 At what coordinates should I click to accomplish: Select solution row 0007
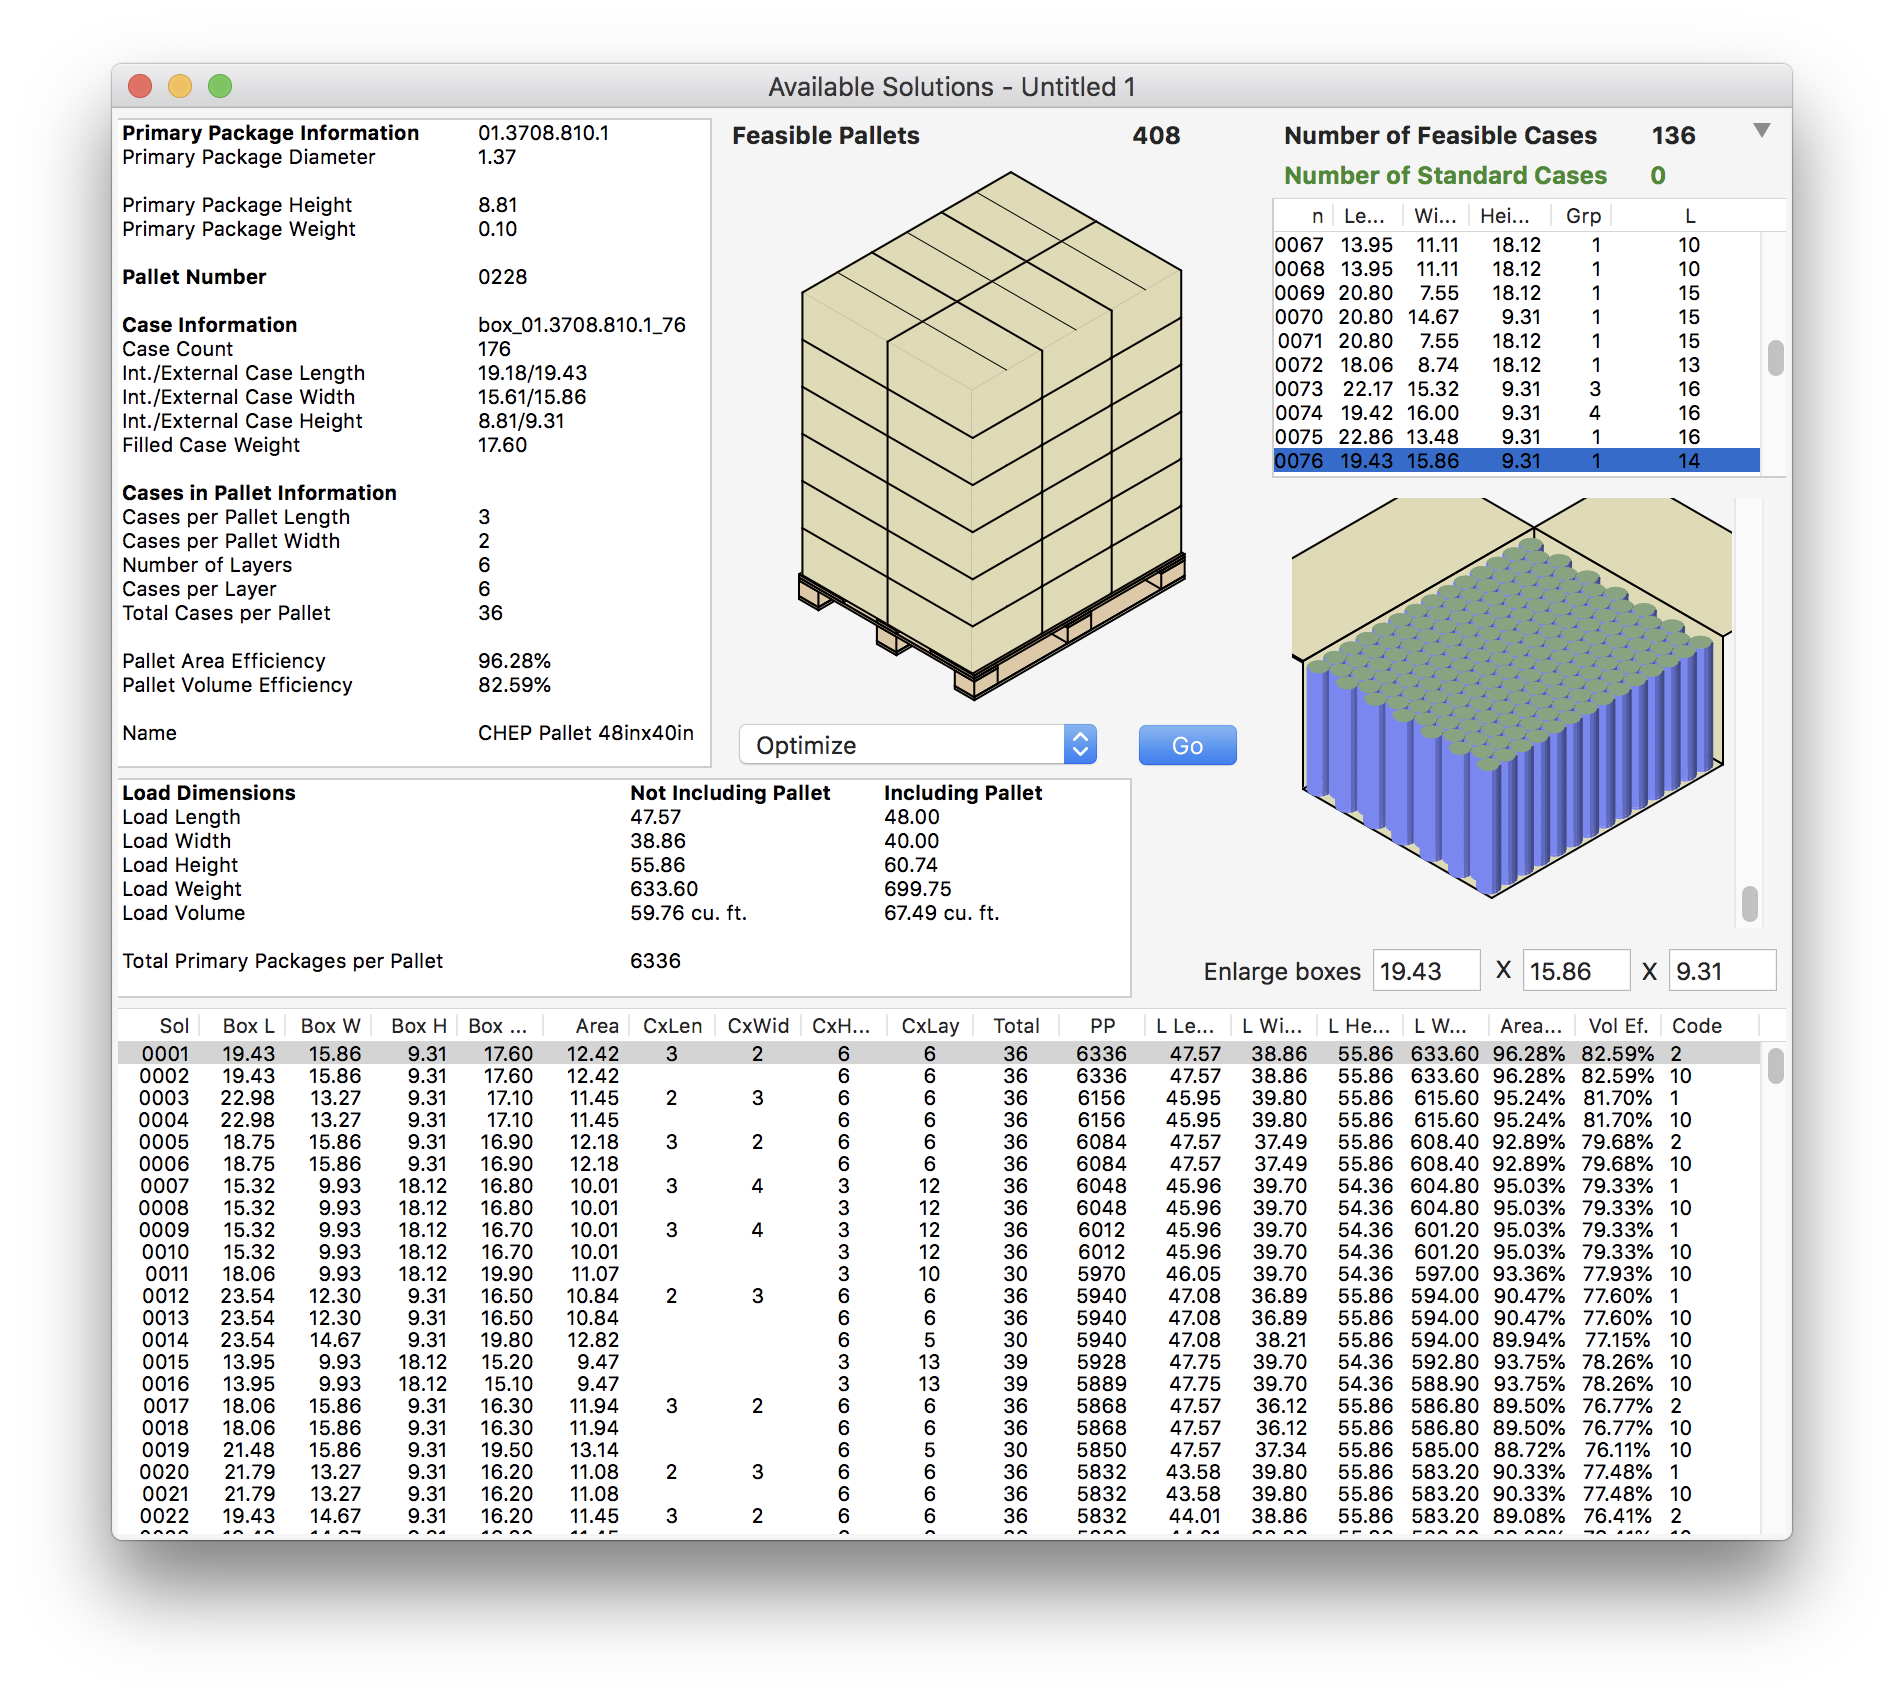pos(939,1185)
